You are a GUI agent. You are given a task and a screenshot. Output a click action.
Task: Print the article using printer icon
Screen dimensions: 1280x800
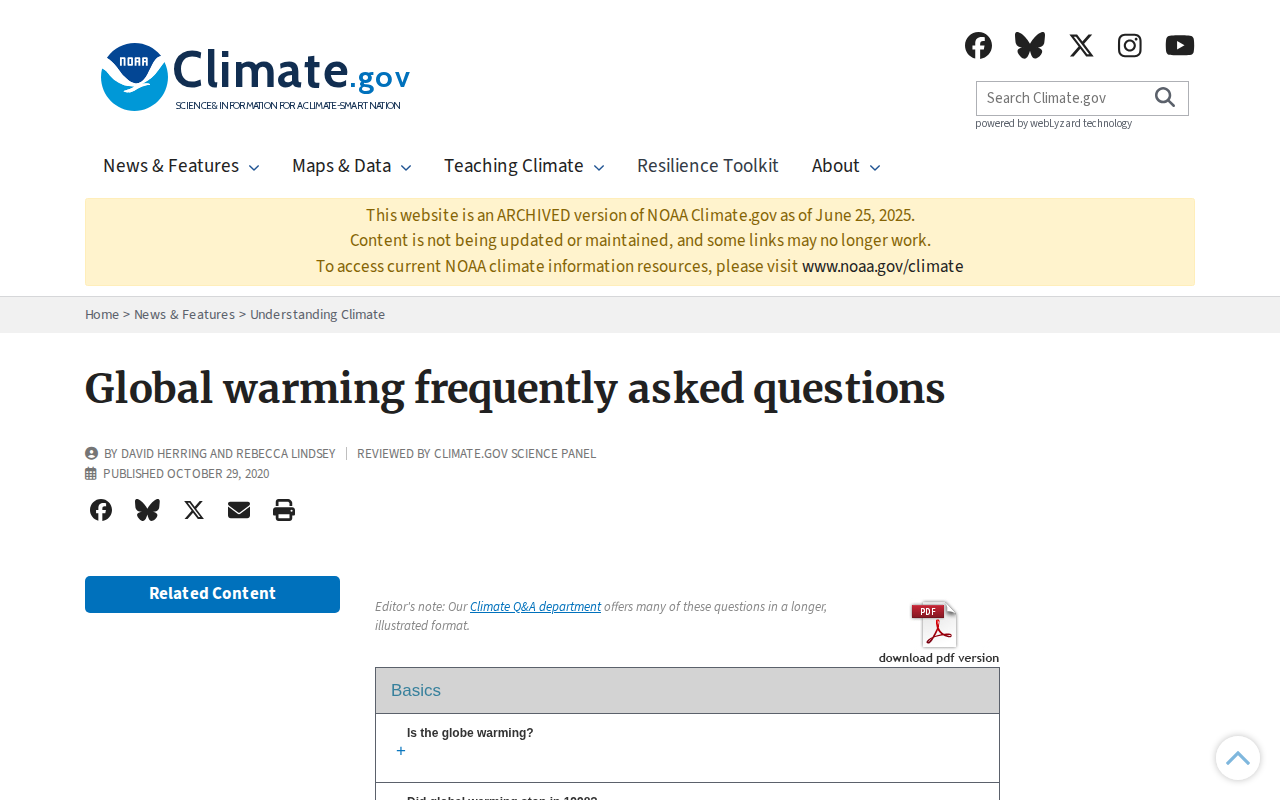[284, 510]
